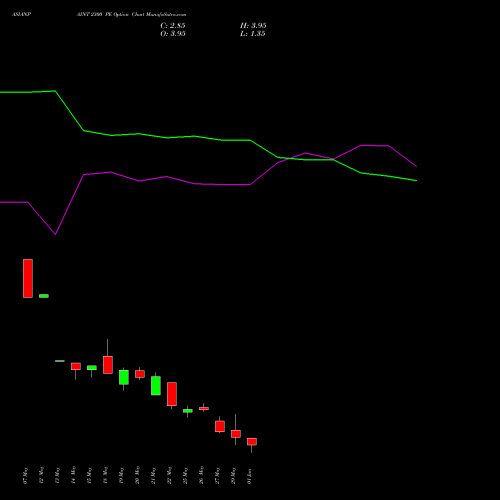Click the 22 May date label
The image size is (500, 500).
pos(169,476)
